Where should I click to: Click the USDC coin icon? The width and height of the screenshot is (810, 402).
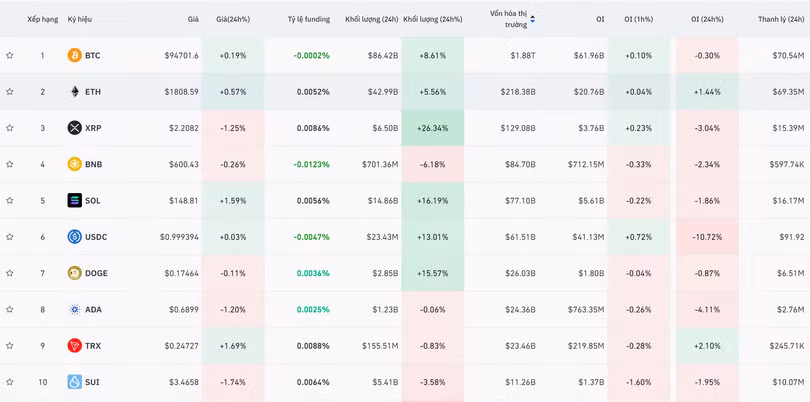tap(74, 237)
